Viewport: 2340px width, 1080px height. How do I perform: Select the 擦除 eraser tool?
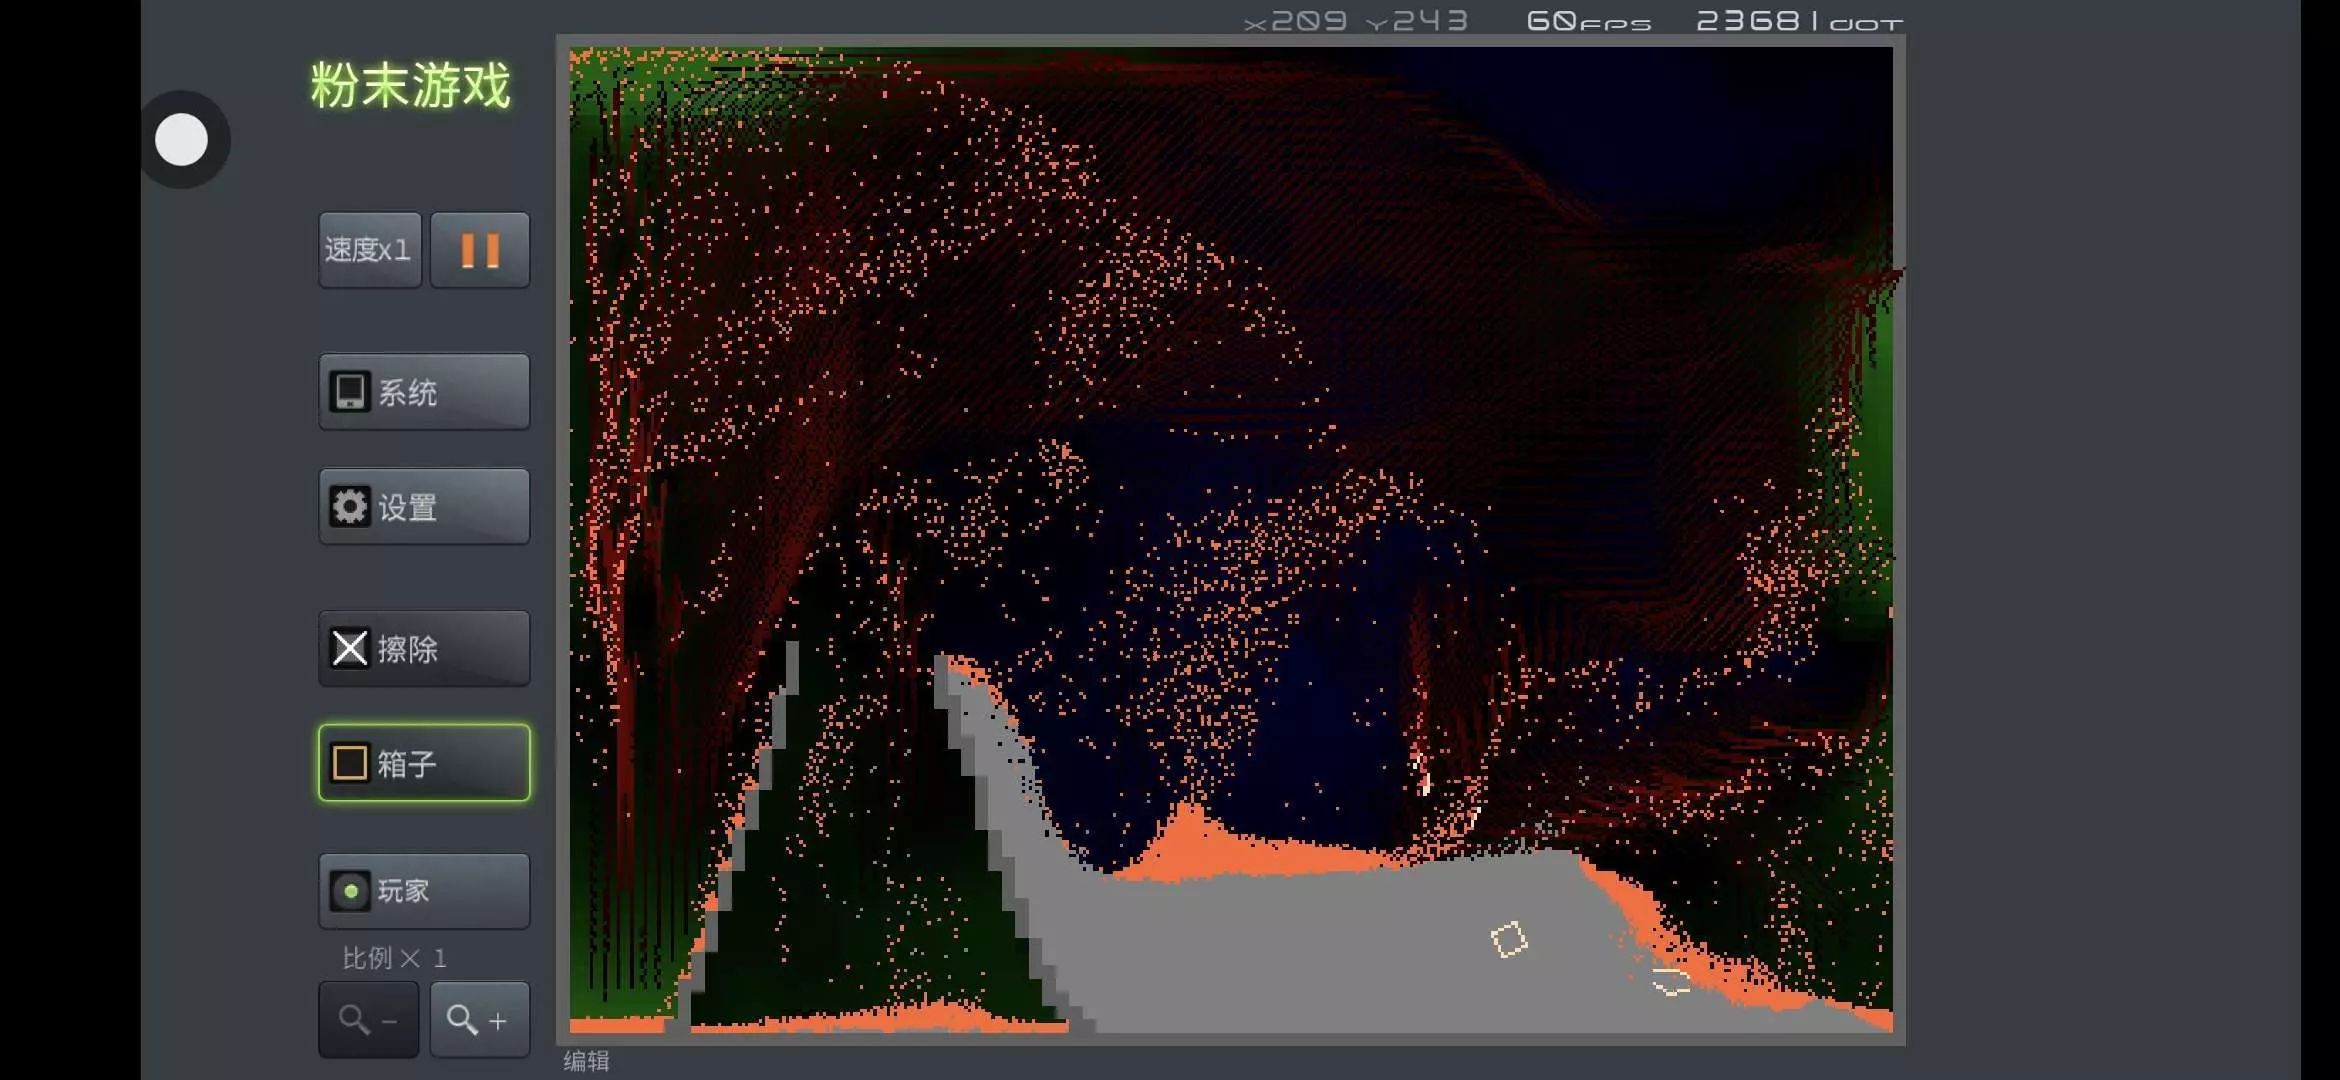(424, 649)
